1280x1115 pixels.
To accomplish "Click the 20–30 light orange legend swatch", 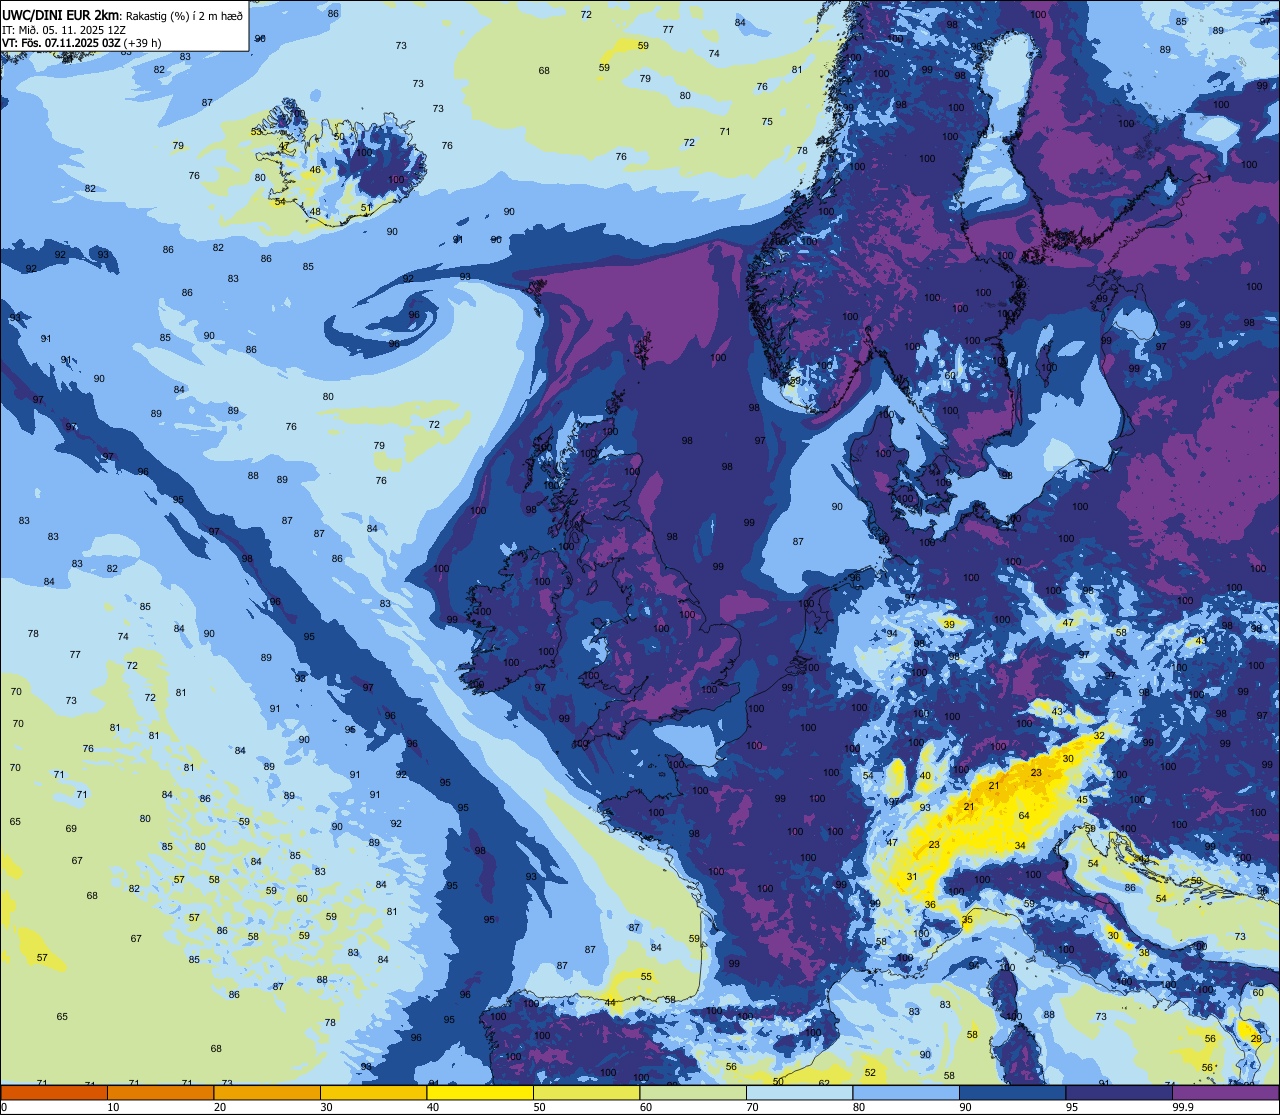I will pos(267,1093).
